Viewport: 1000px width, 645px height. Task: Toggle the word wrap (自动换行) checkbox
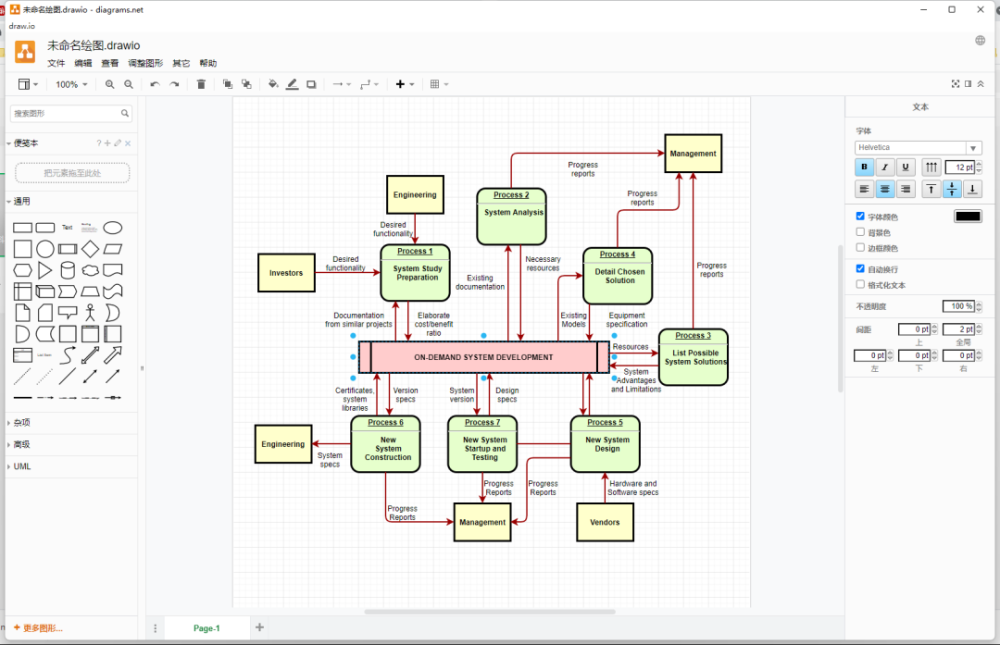860,269
